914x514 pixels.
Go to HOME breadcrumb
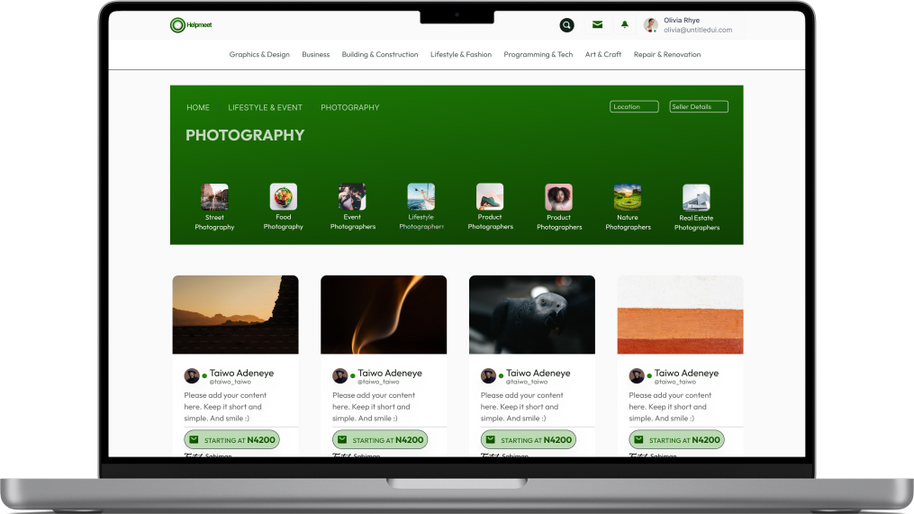click(x=198, y=107)
